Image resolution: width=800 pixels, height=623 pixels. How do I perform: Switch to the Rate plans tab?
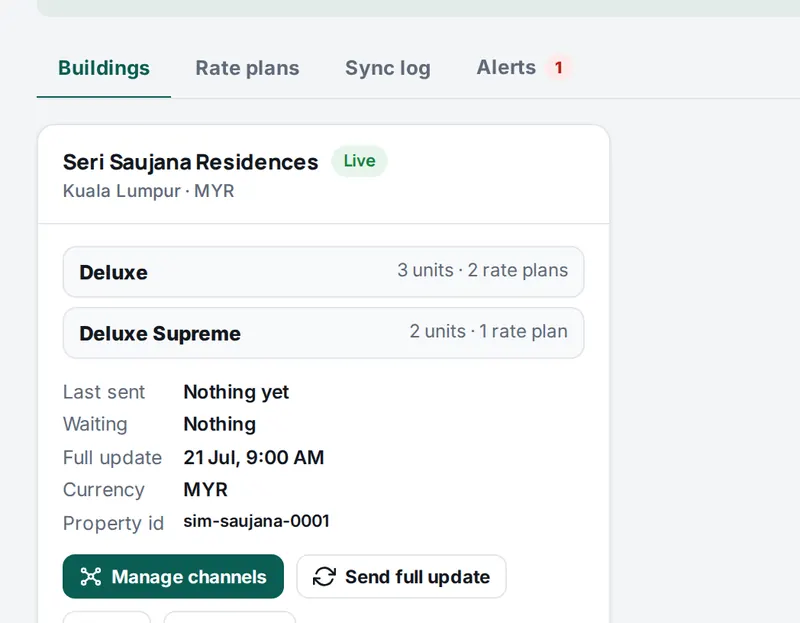pos(247,68)
